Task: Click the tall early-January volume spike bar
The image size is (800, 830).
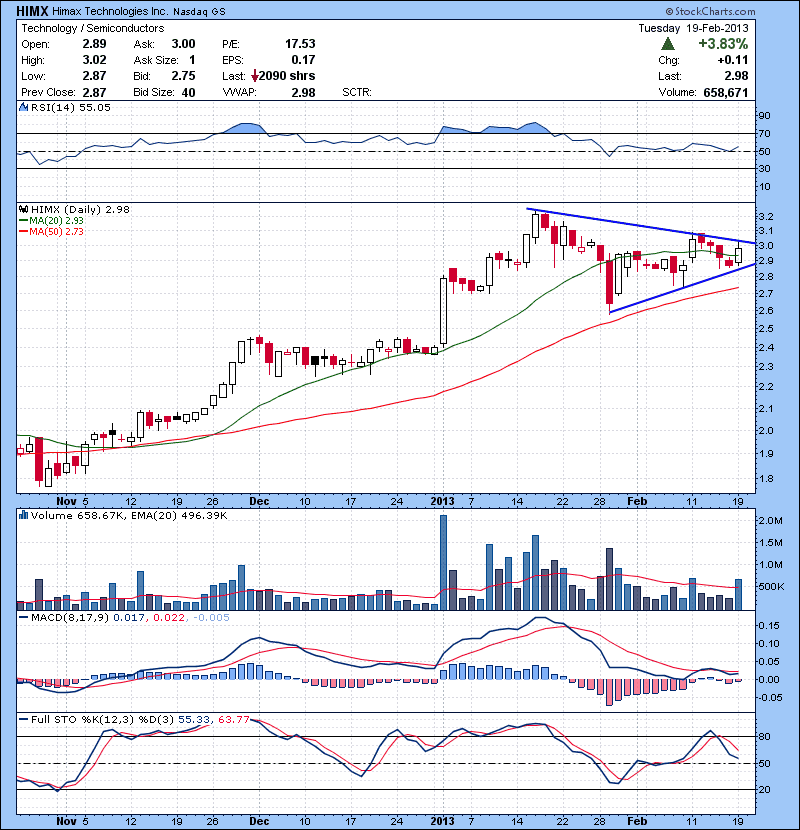Action: coord(444,563)
